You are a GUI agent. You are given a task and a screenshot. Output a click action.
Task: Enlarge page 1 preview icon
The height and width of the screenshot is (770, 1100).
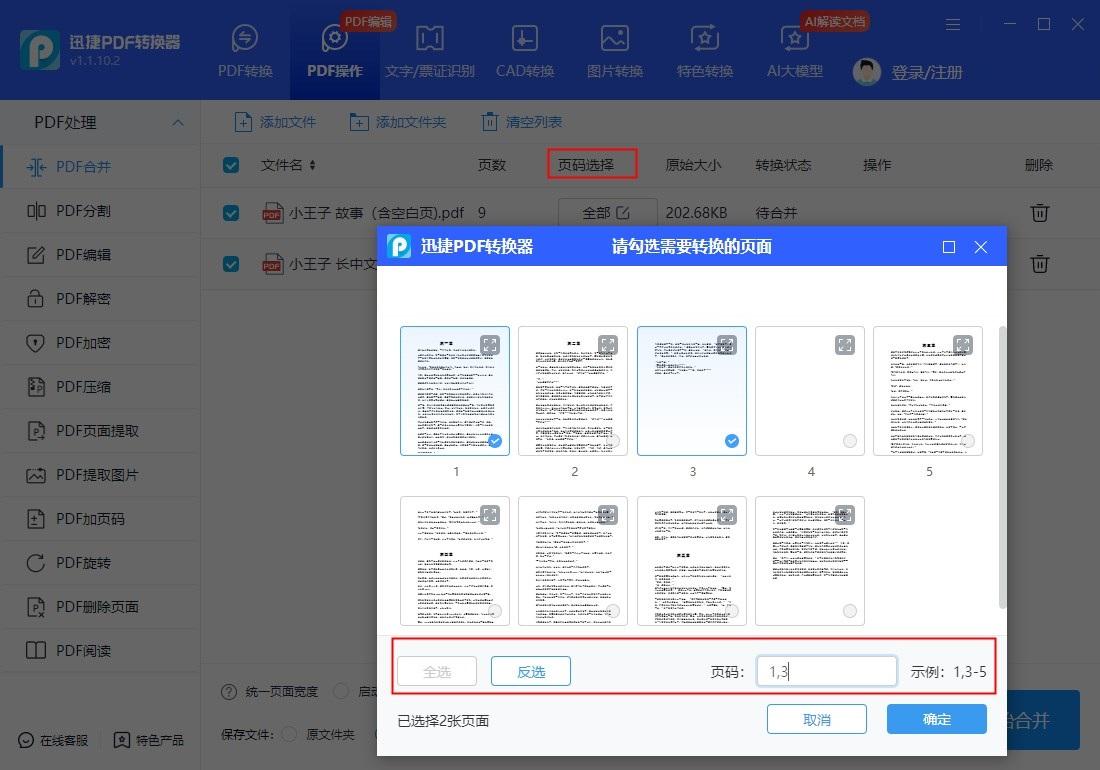(x=490, y=344)
